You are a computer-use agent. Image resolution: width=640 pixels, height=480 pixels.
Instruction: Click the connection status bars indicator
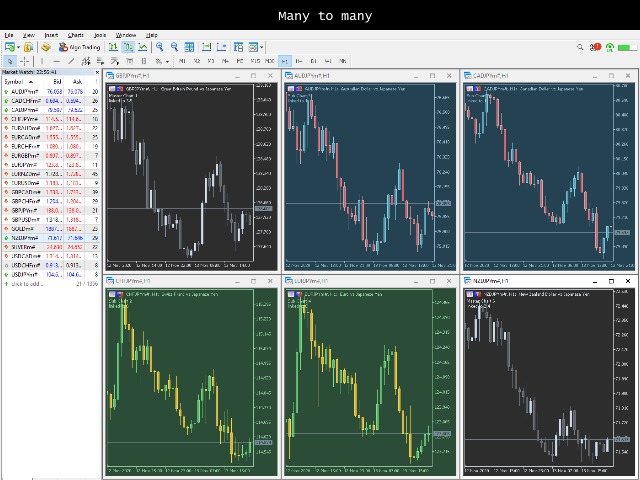pyautogui.click(x=626, y=47)
